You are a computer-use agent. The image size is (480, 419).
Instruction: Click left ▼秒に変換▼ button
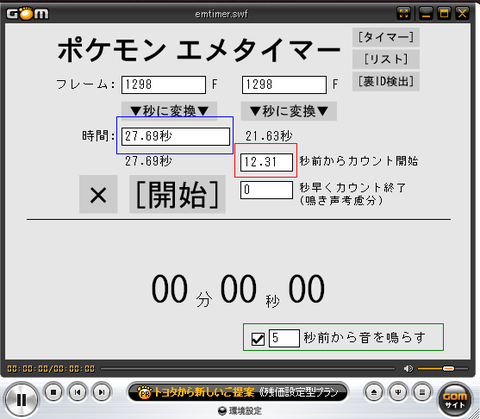click(169, 111)
